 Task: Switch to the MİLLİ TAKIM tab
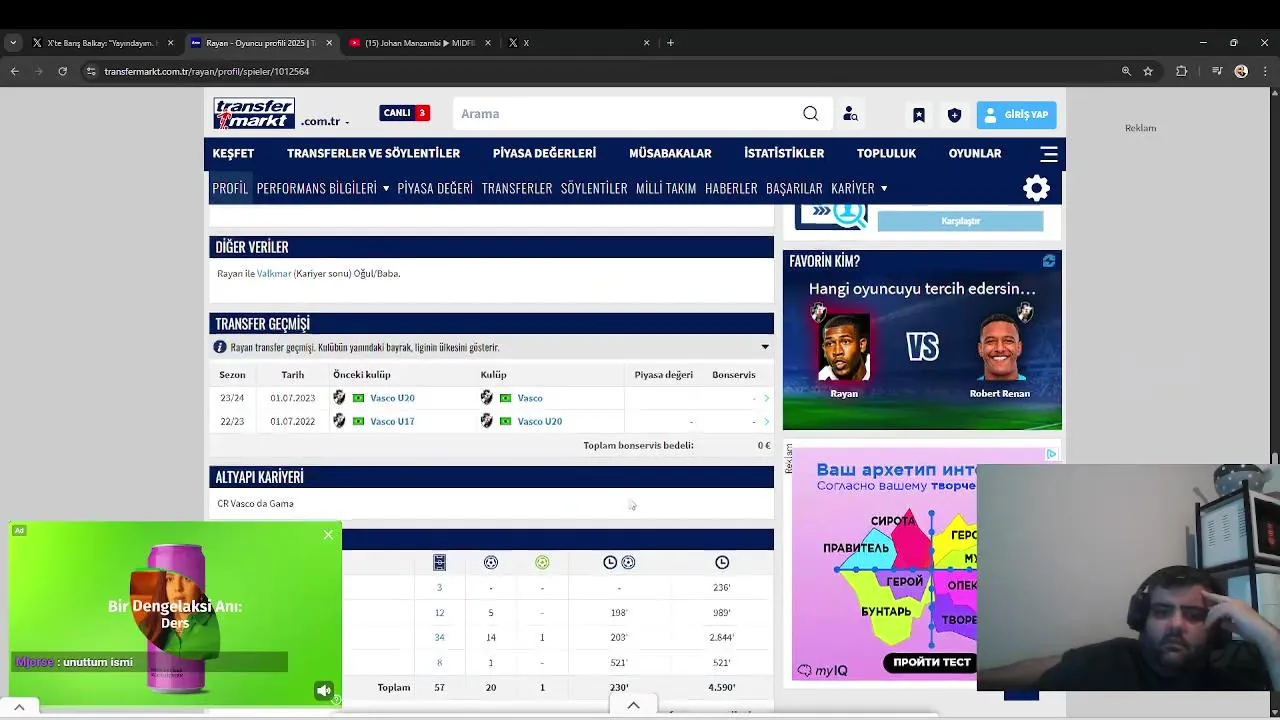pos(666,188)
